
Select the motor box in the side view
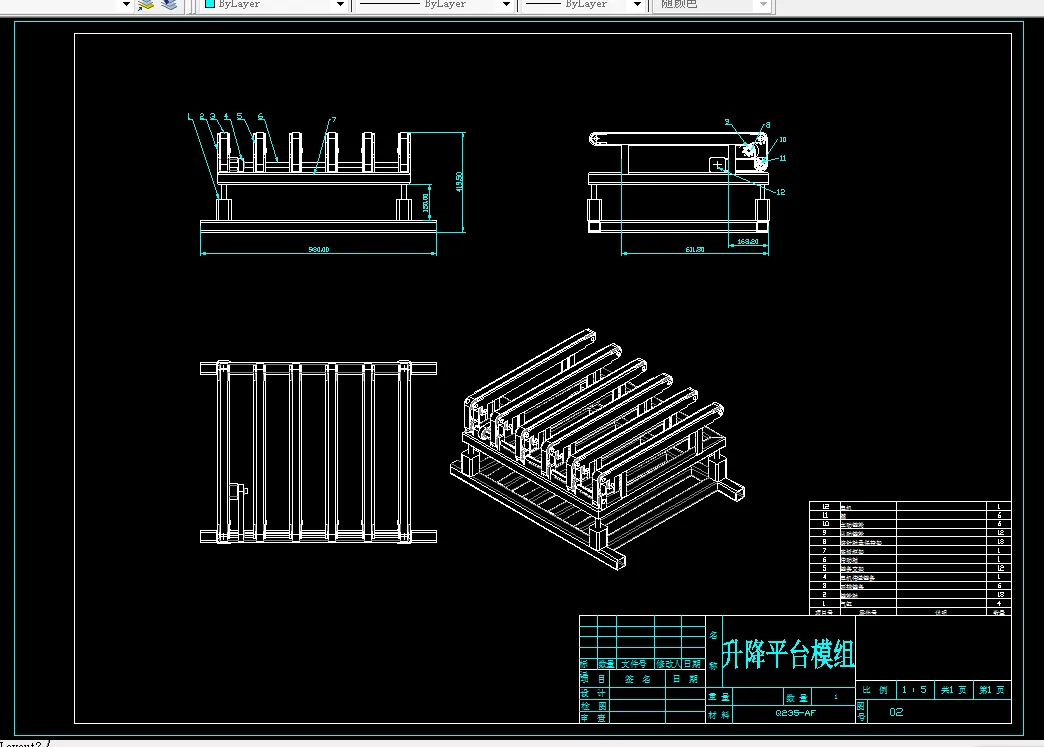click(x=718, y=164)
